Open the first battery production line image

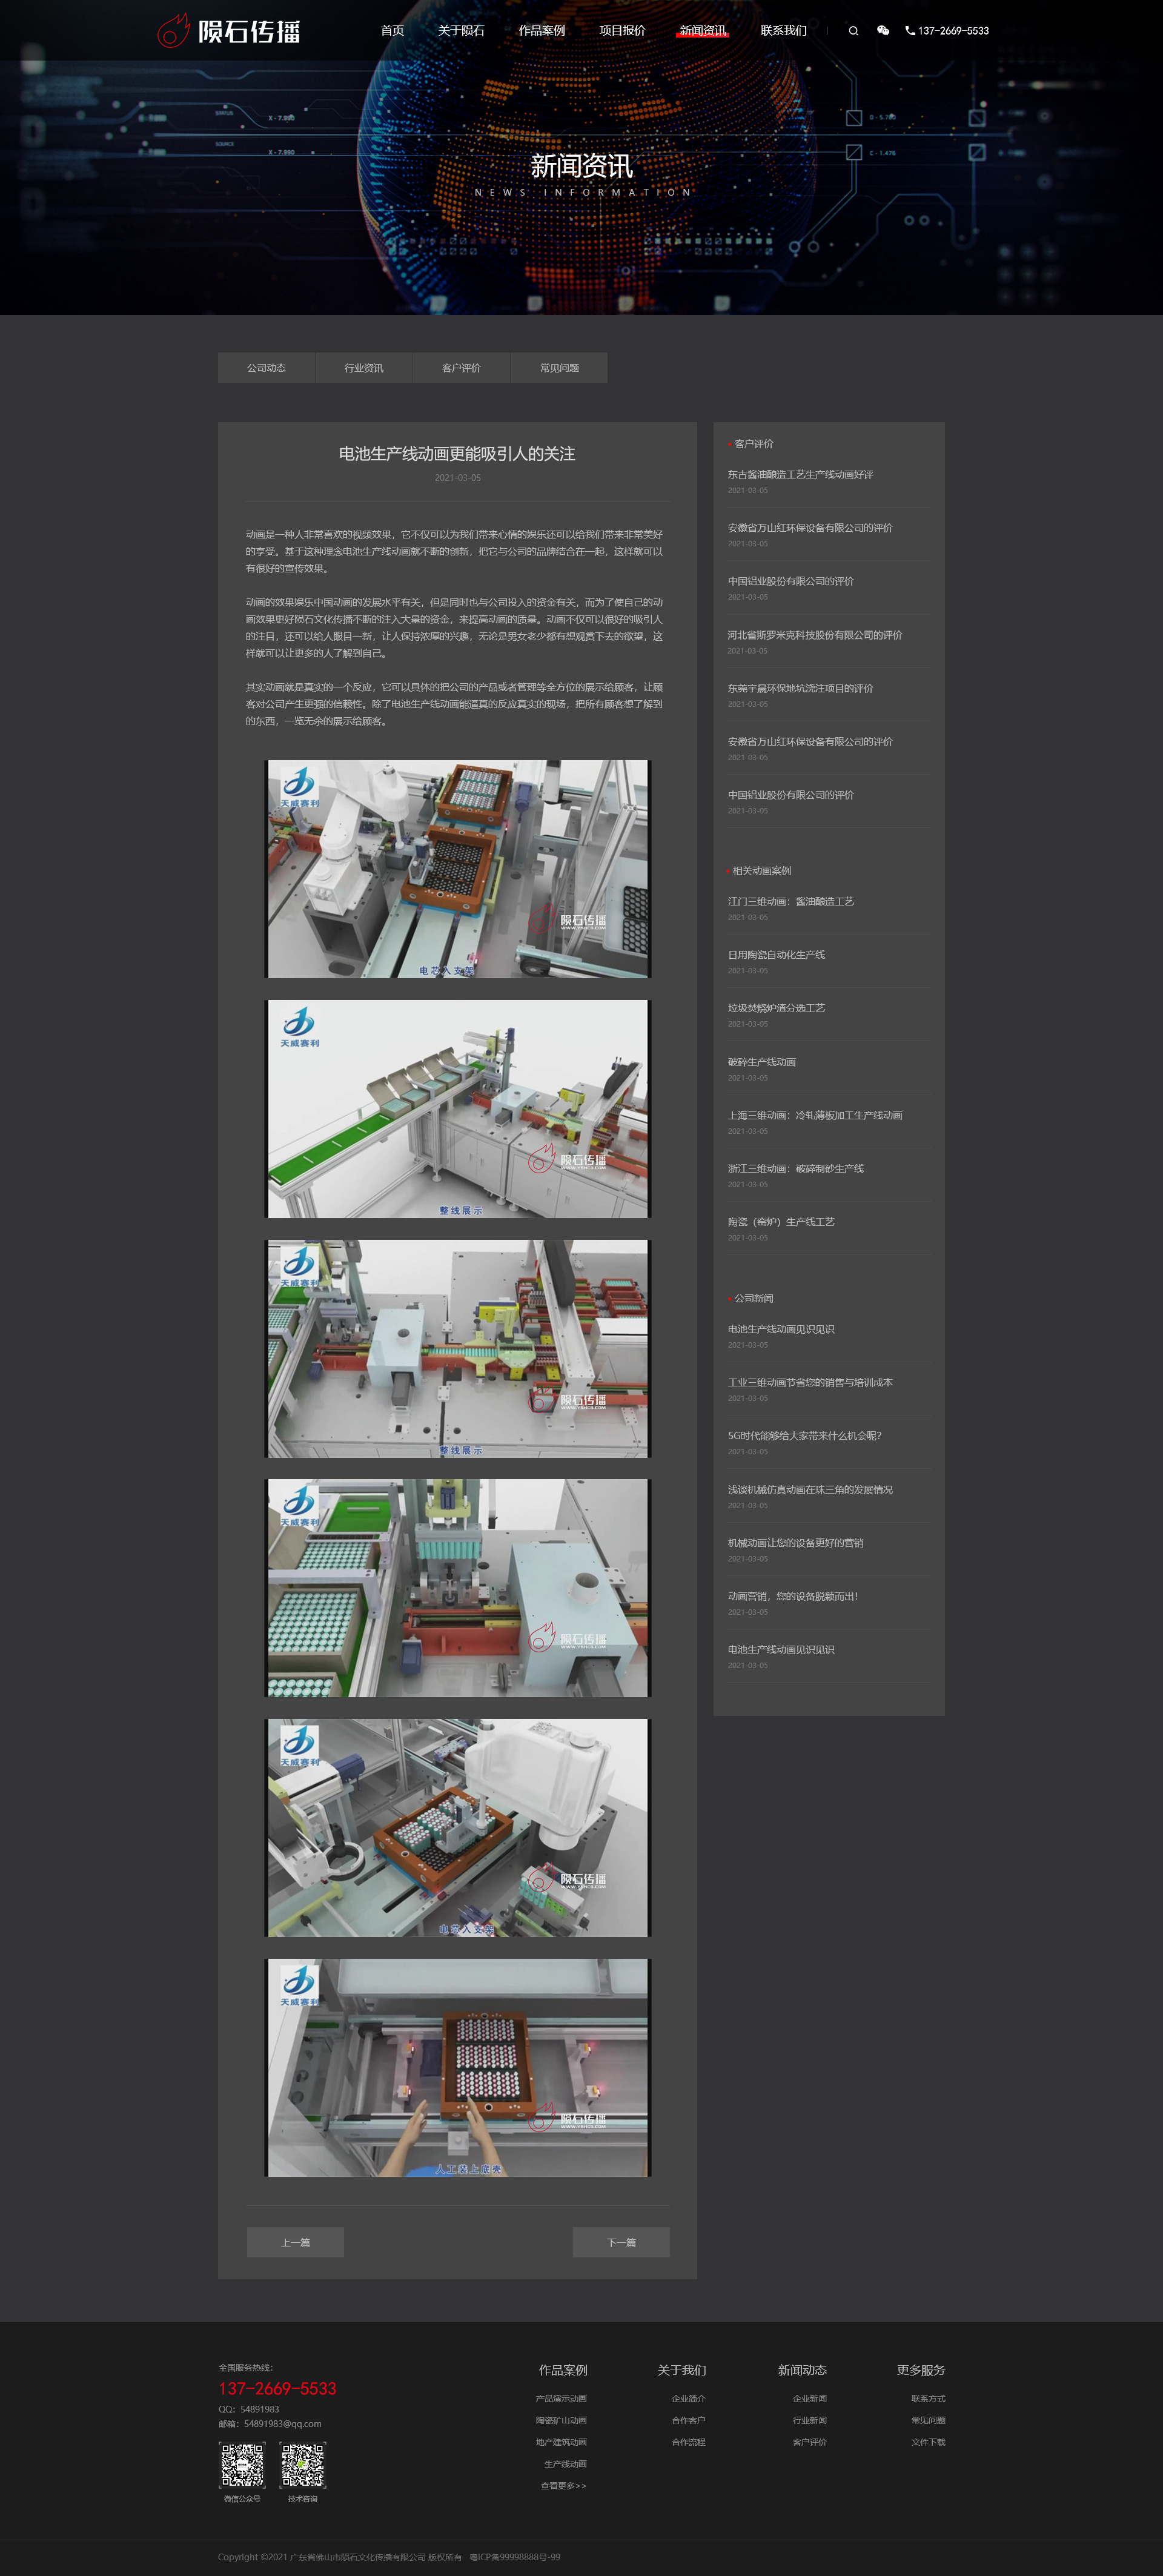(x=457, y=868)
